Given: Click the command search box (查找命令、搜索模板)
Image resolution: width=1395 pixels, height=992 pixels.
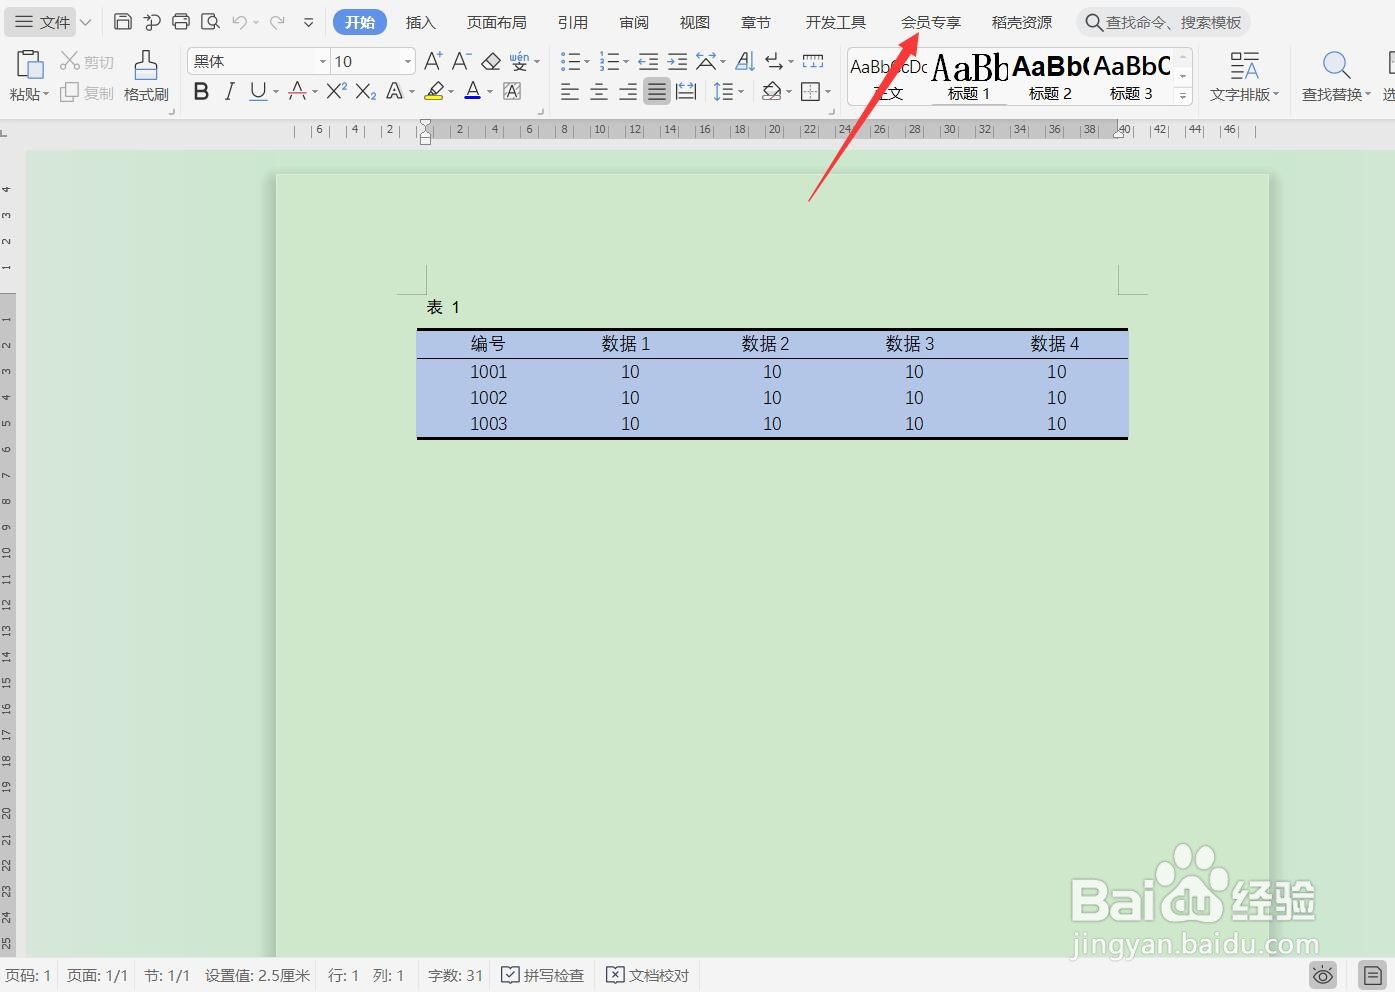Looking at the screenshot, I should pyautogui.click(x=1163, y=22).
